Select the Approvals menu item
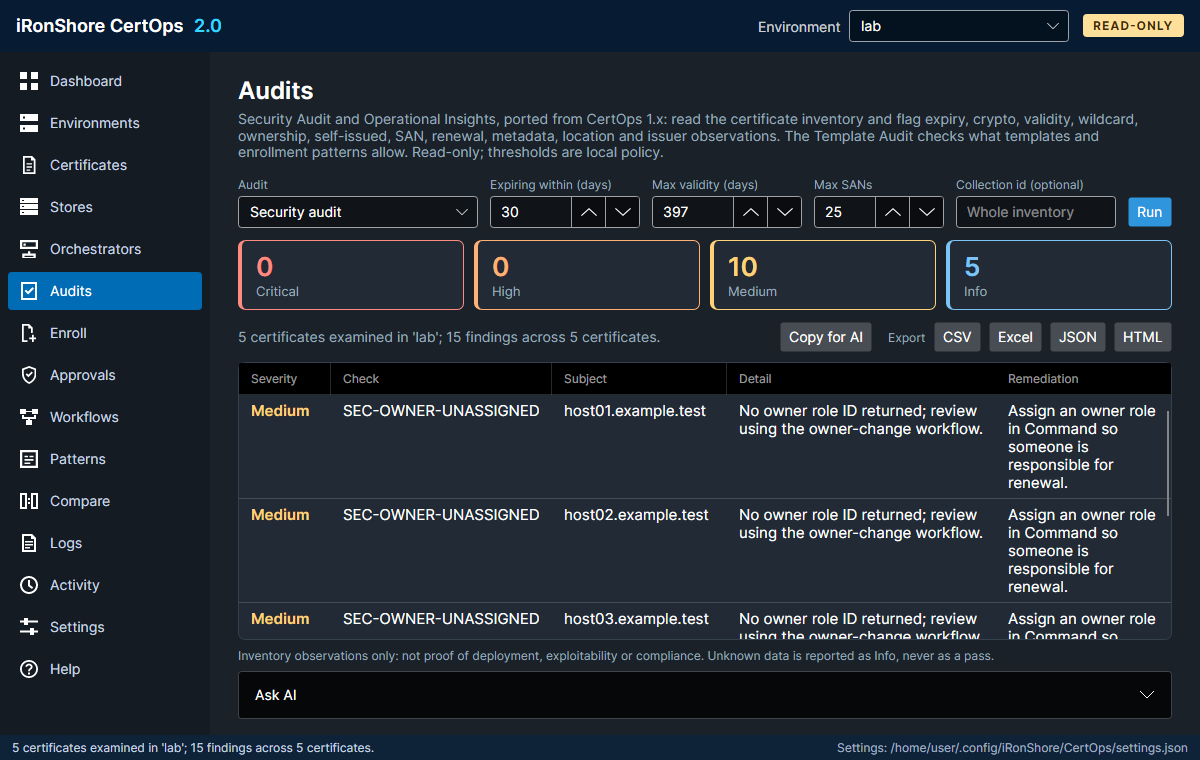1200x760 pixels. (x=105, y=375)
